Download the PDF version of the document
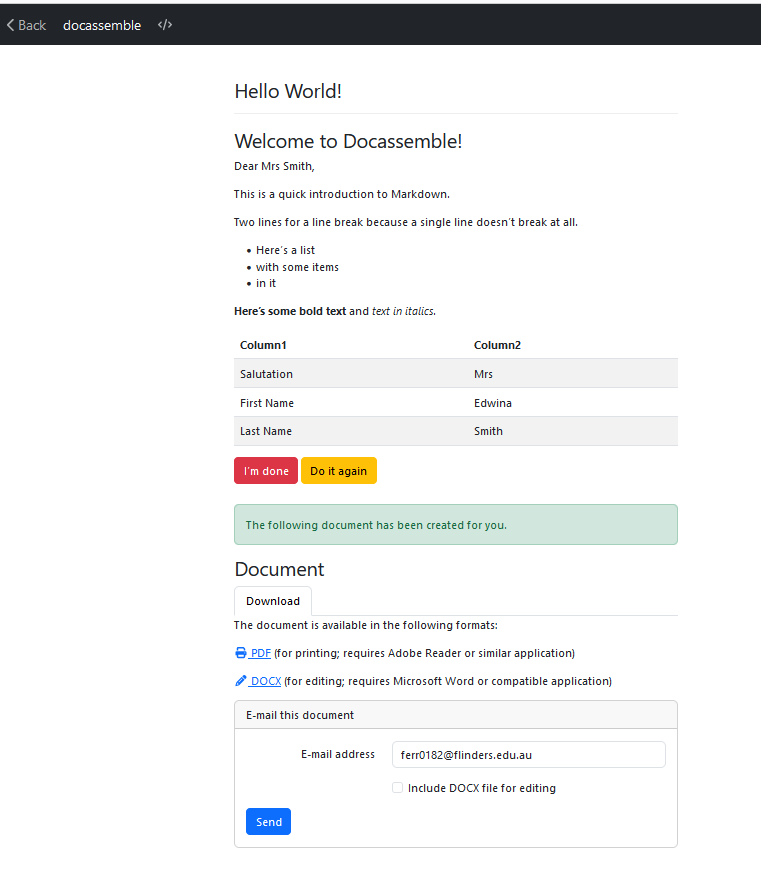The width and height of the screenshot is (761, 889). [x=257, y=652]
